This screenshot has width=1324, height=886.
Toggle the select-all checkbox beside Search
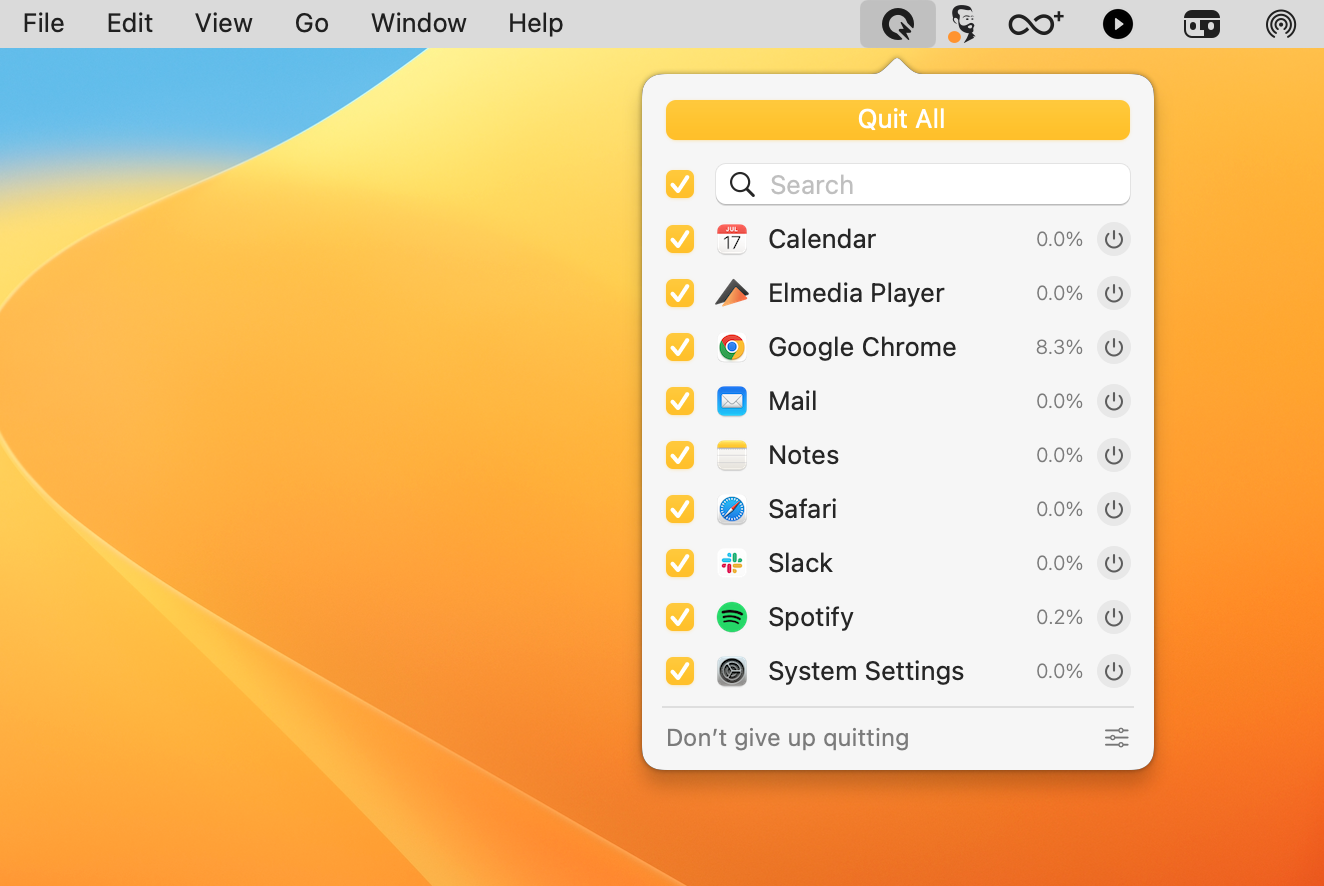click(680, 184)
